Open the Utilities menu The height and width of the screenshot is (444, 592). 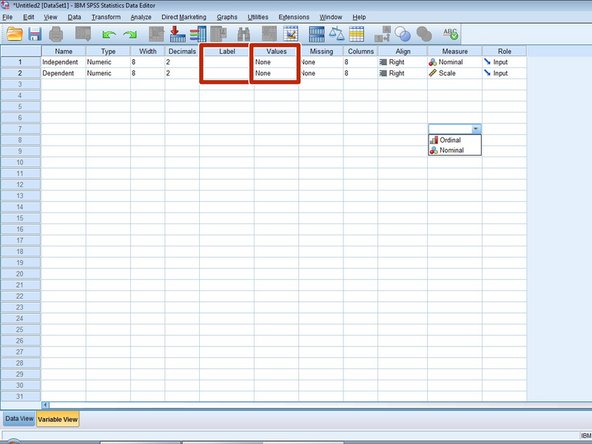tap(258, 17)
